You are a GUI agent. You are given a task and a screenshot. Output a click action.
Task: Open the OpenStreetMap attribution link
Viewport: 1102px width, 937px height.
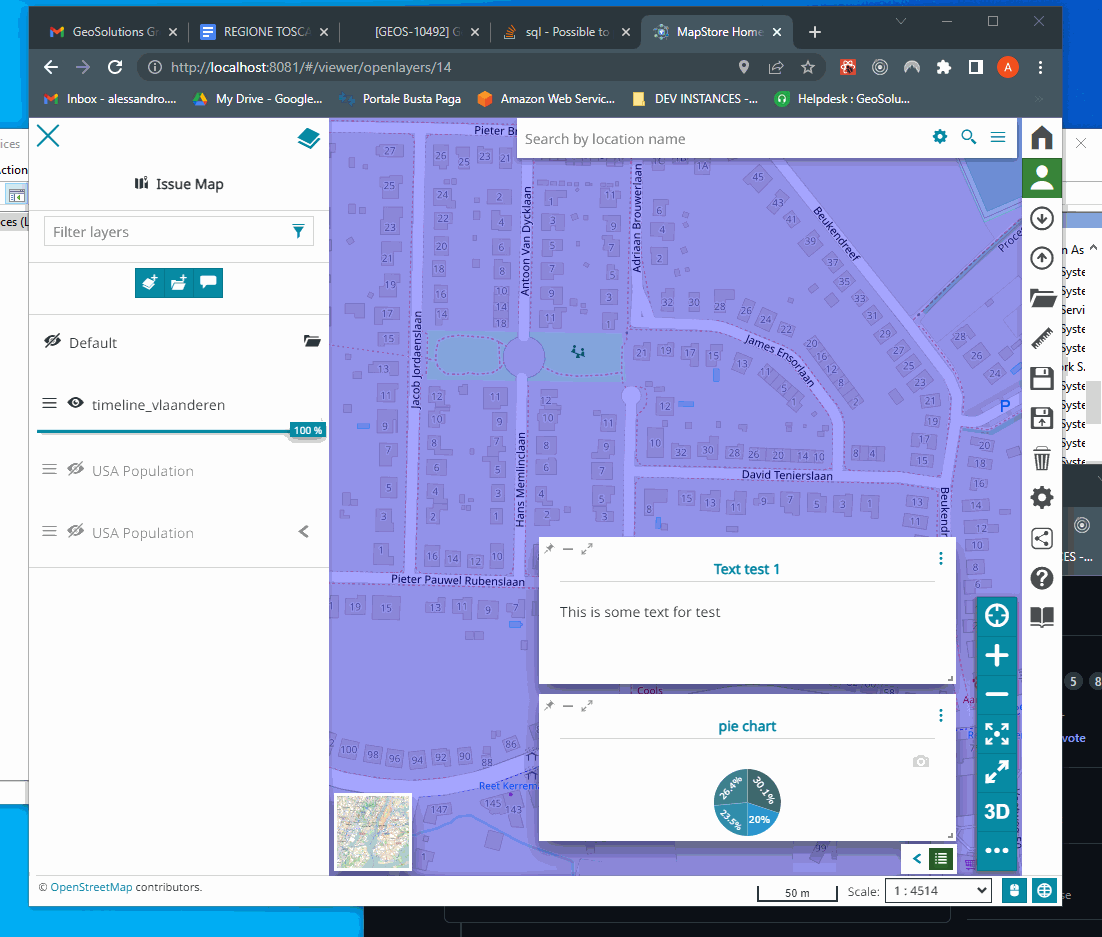tap(91, 887)
